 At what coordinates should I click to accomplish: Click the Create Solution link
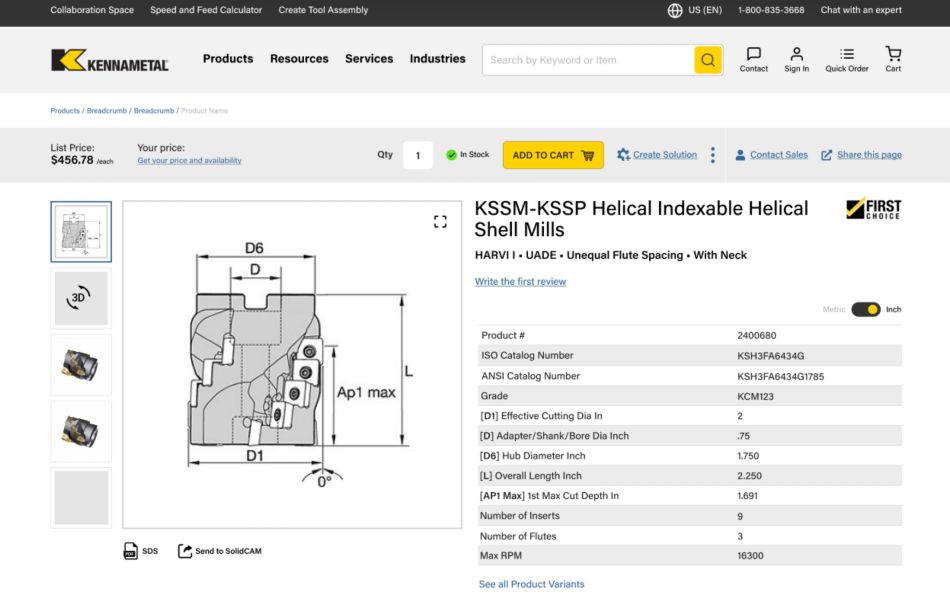(x=665, y=155)
